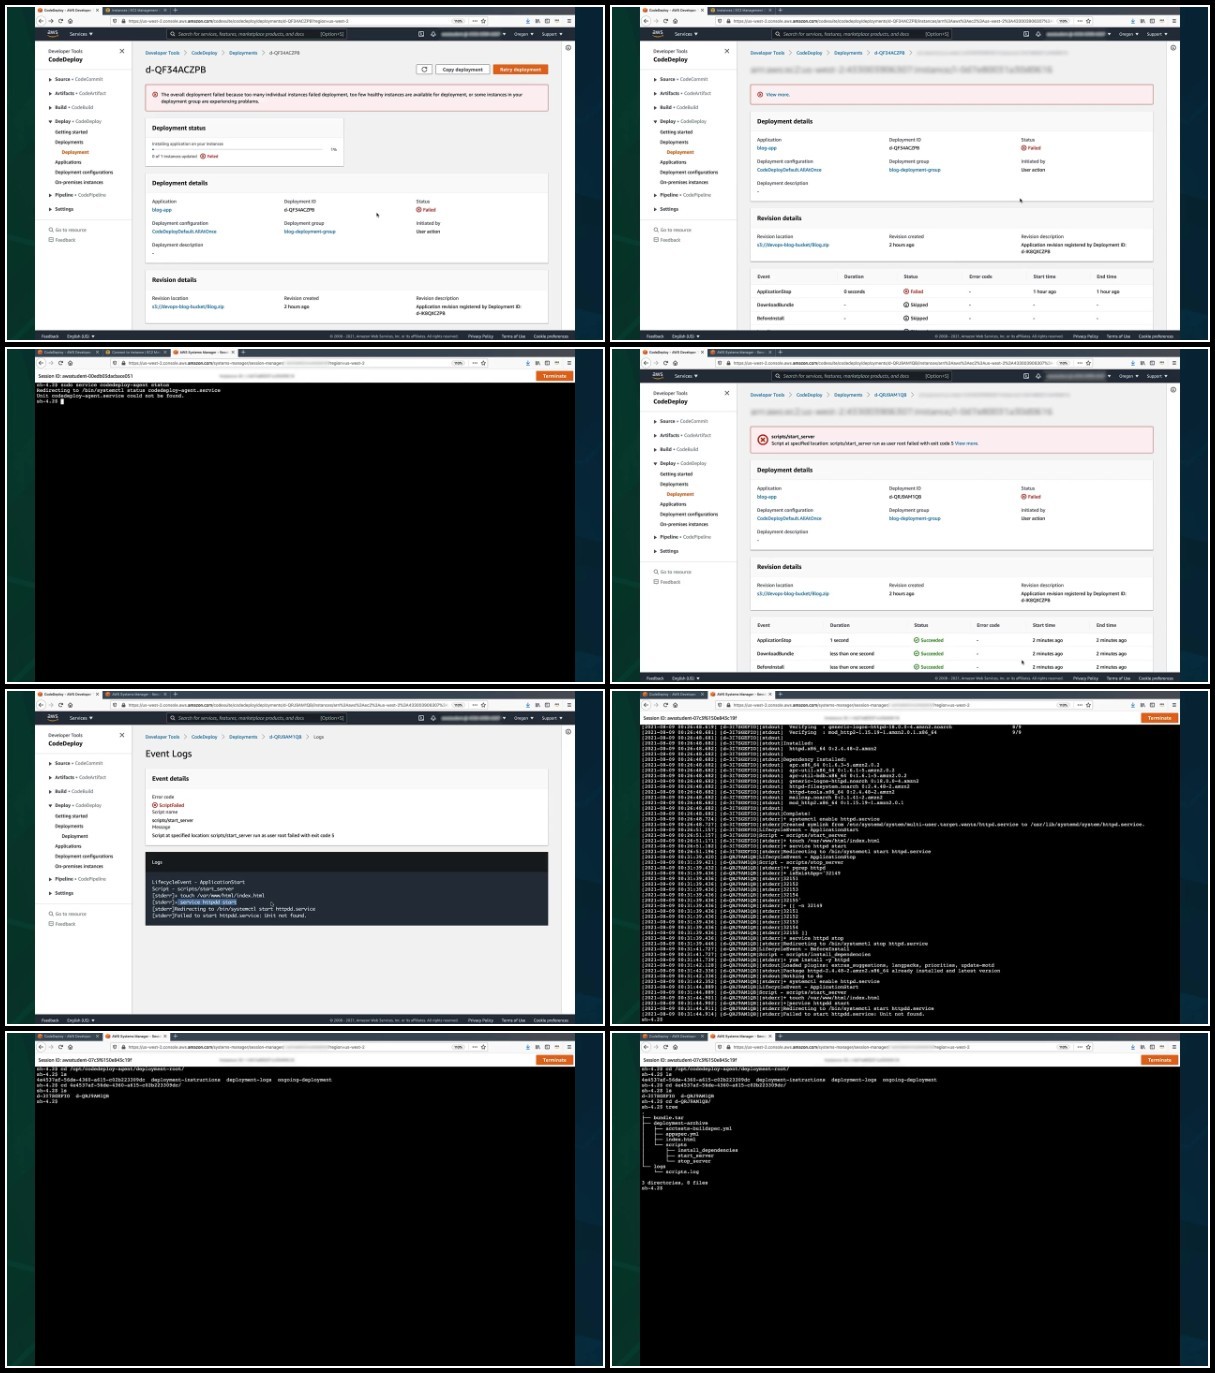Click View more in scripts/start_server error banner

tap(966, 443)
